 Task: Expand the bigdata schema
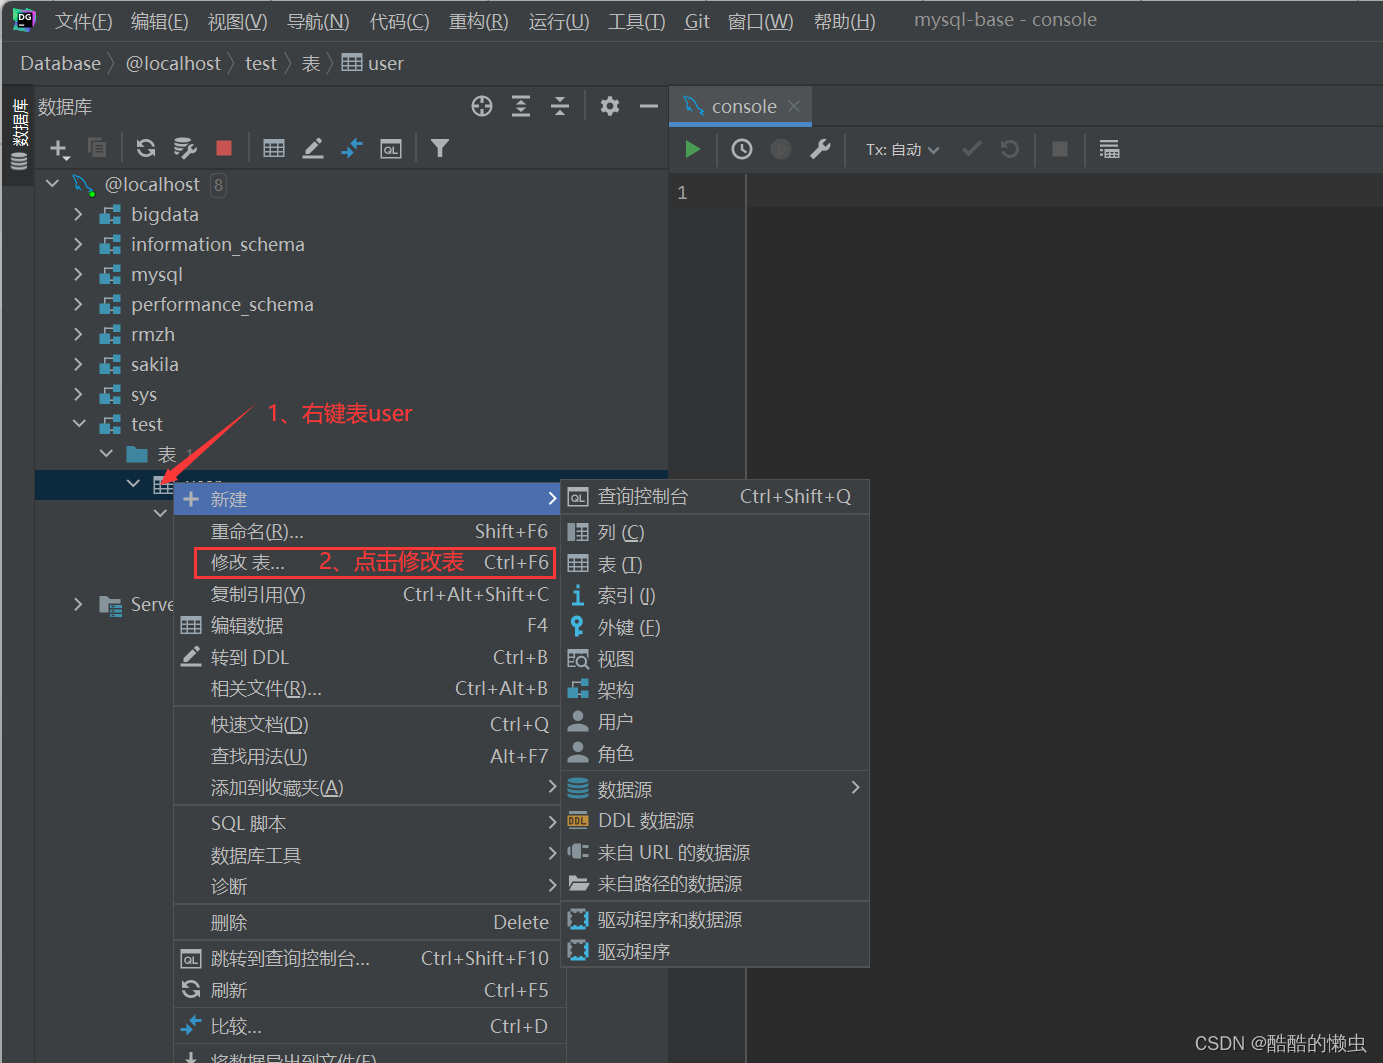pyautogui.click(x=79, y=214)
